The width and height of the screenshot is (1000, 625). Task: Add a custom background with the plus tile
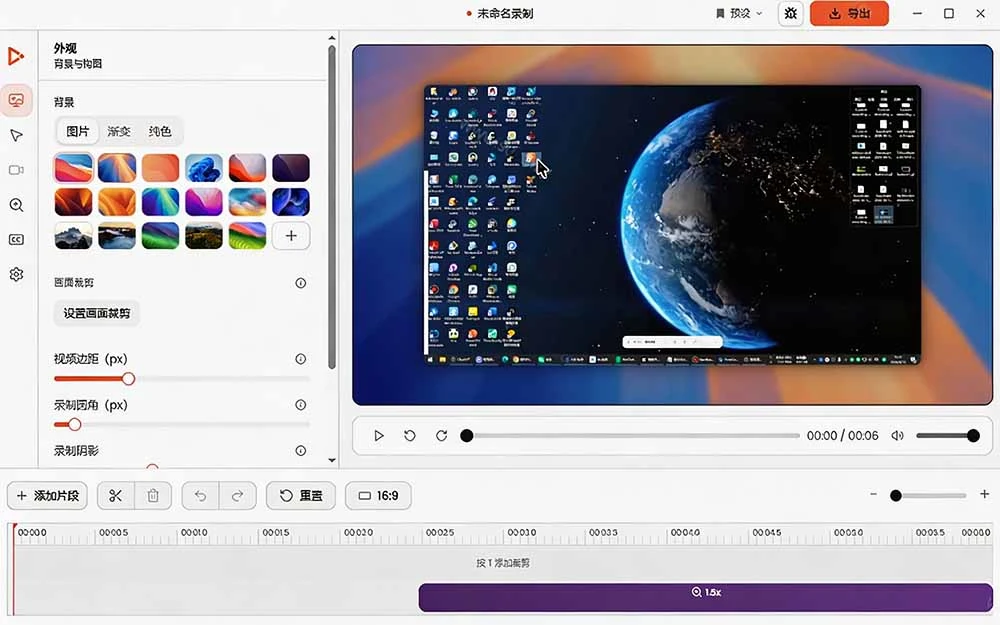tap(291, 236)
